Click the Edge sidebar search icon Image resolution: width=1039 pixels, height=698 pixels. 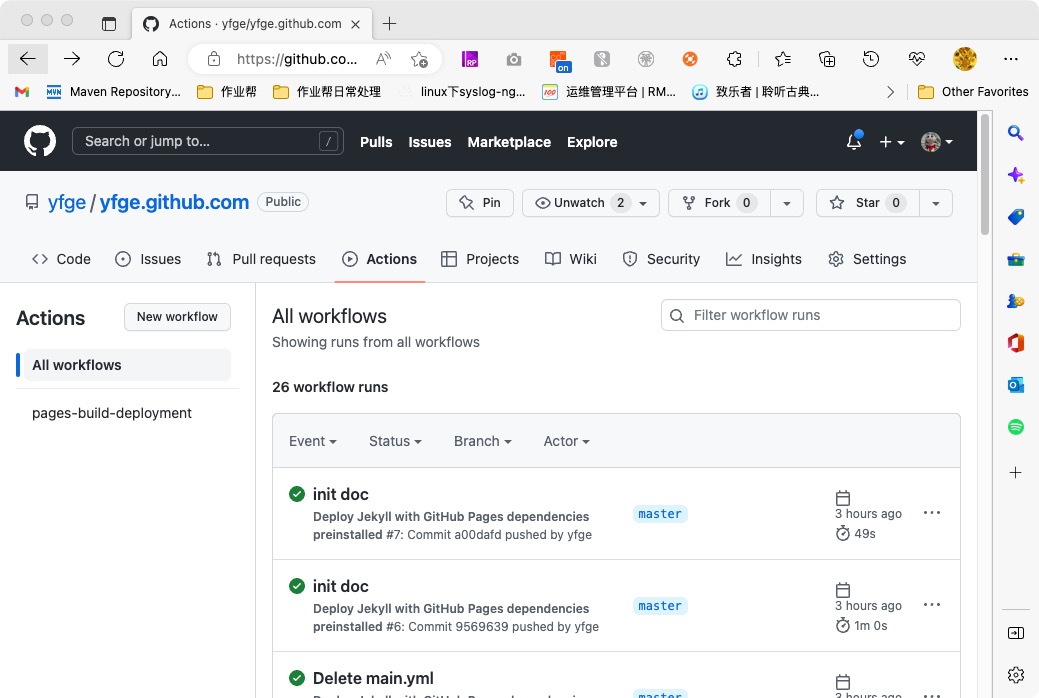click(1016, 133)
